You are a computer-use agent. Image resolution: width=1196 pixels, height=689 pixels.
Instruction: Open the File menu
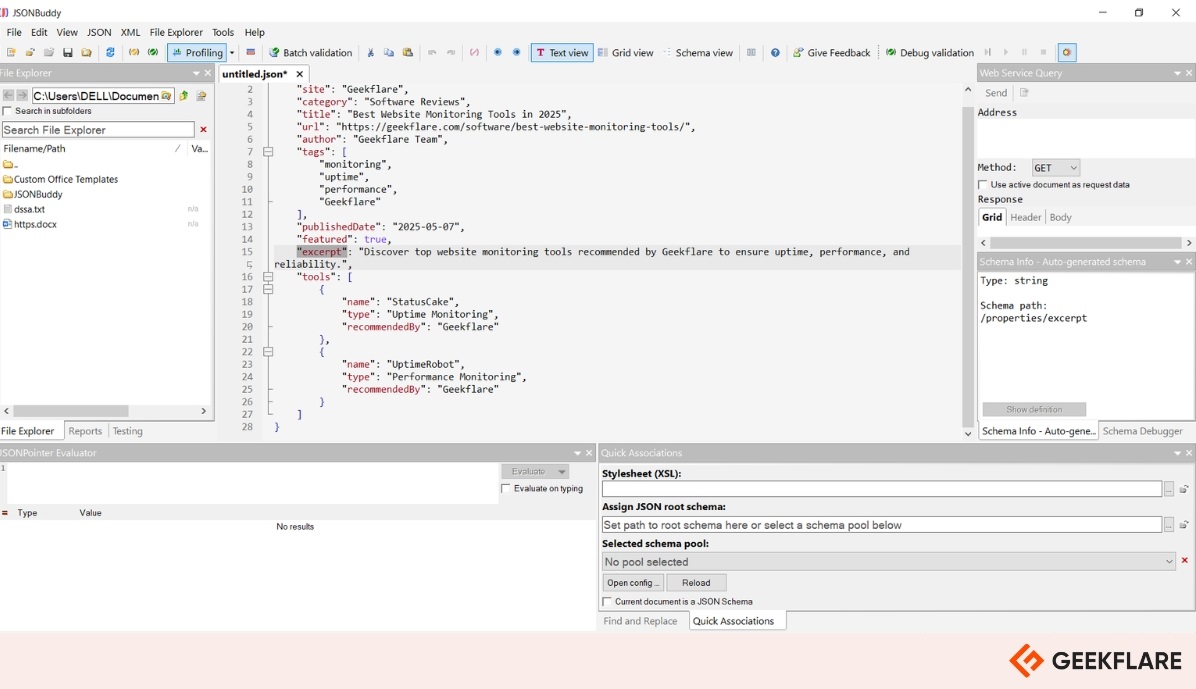(14, 32)
